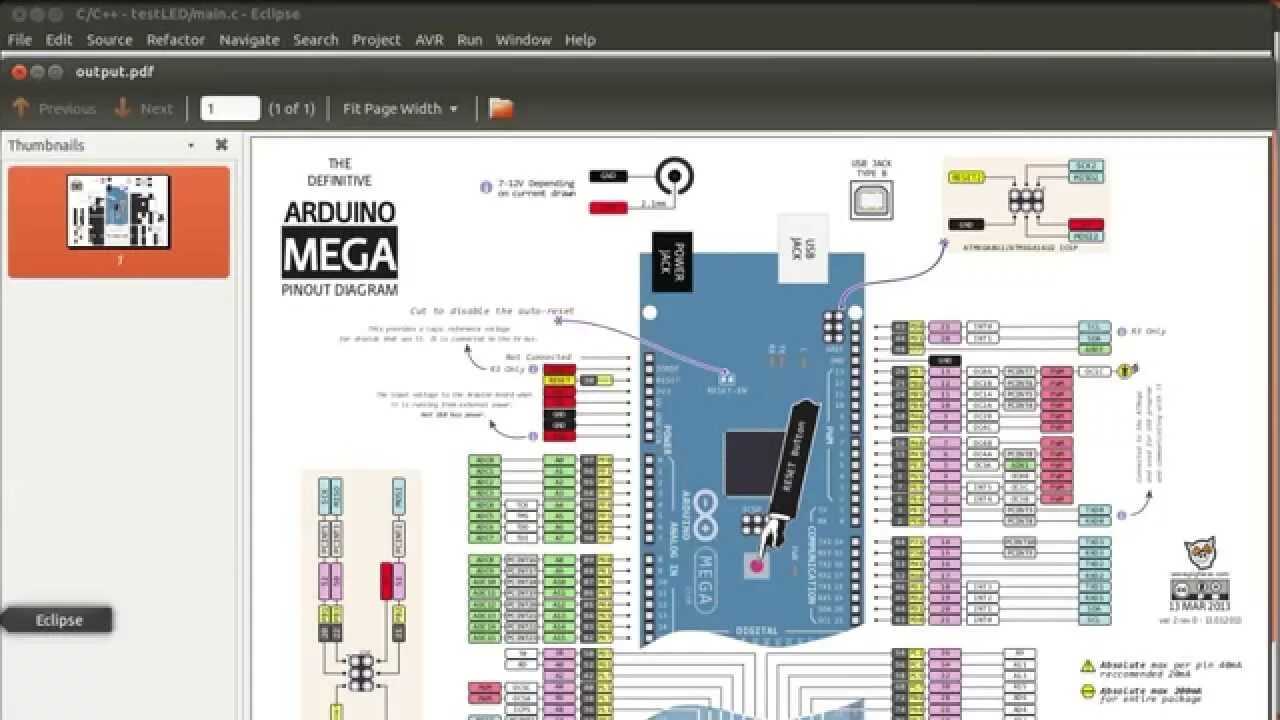1280x720 pixels.
Task: Open the Source menu
Action: coord(109,40)
